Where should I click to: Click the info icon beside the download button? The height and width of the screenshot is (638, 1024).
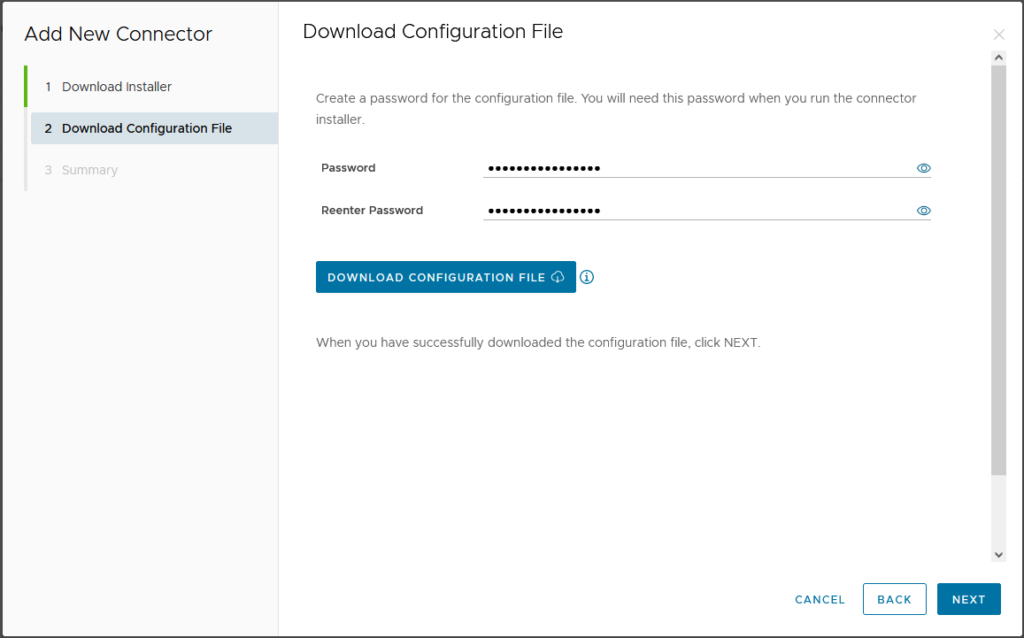point(587,277)
